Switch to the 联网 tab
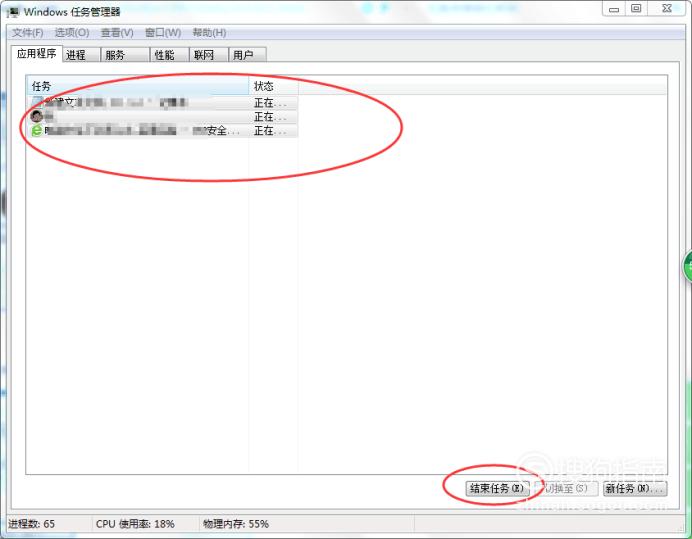The width and height of the screenshot is (692, 539). pos(209,55)
